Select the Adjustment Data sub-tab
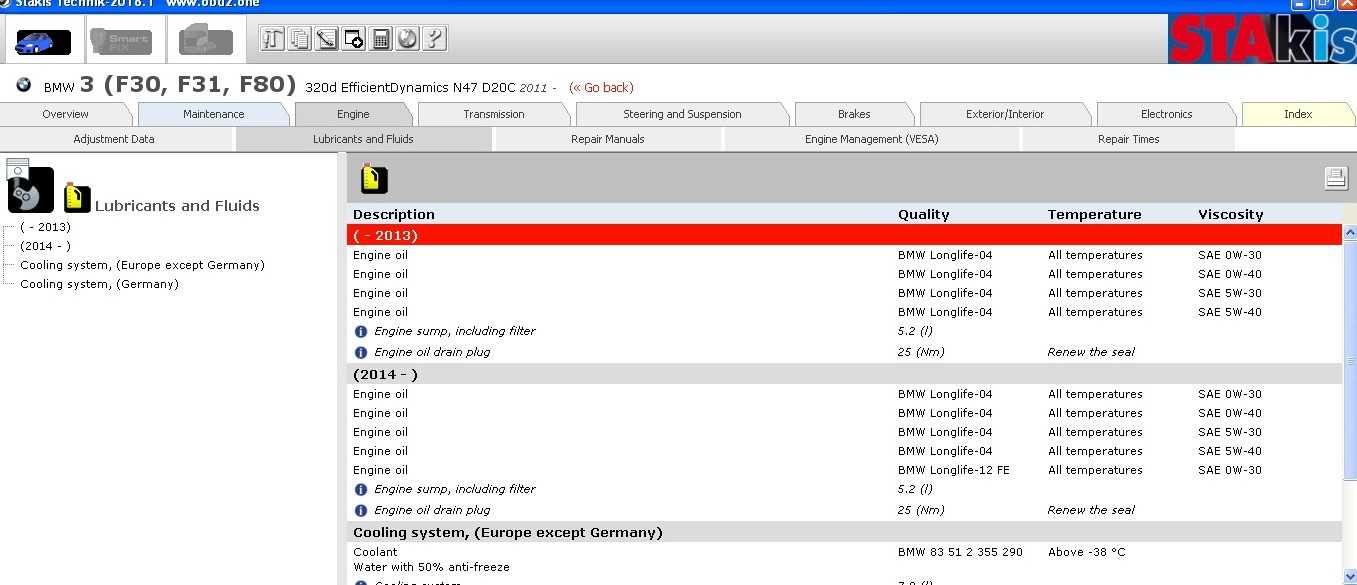The height and width of the screenshot is (585, 1357). coord(114,139)
